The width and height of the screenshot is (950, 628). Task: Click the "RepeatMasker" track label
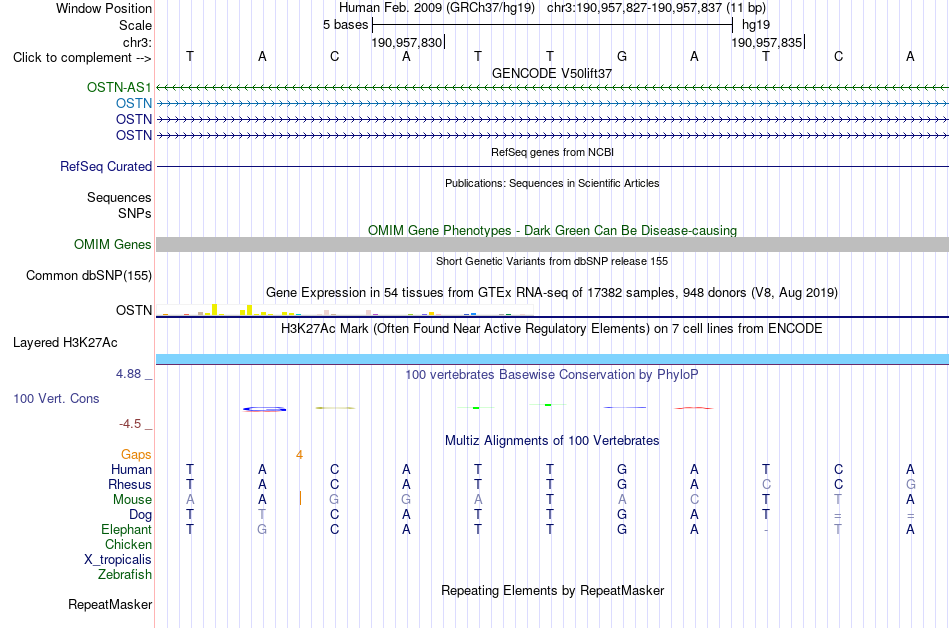click(110, 605)
